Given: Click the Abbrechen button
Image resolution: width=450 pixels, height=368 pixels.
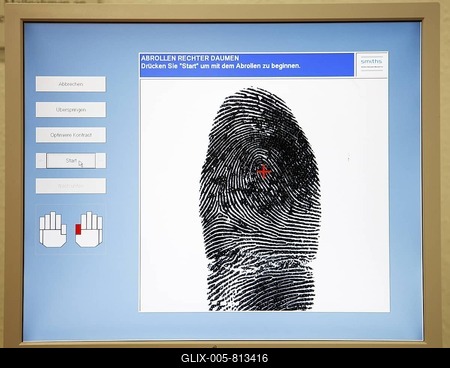Looking at the screenshot, I should [71, 84].
